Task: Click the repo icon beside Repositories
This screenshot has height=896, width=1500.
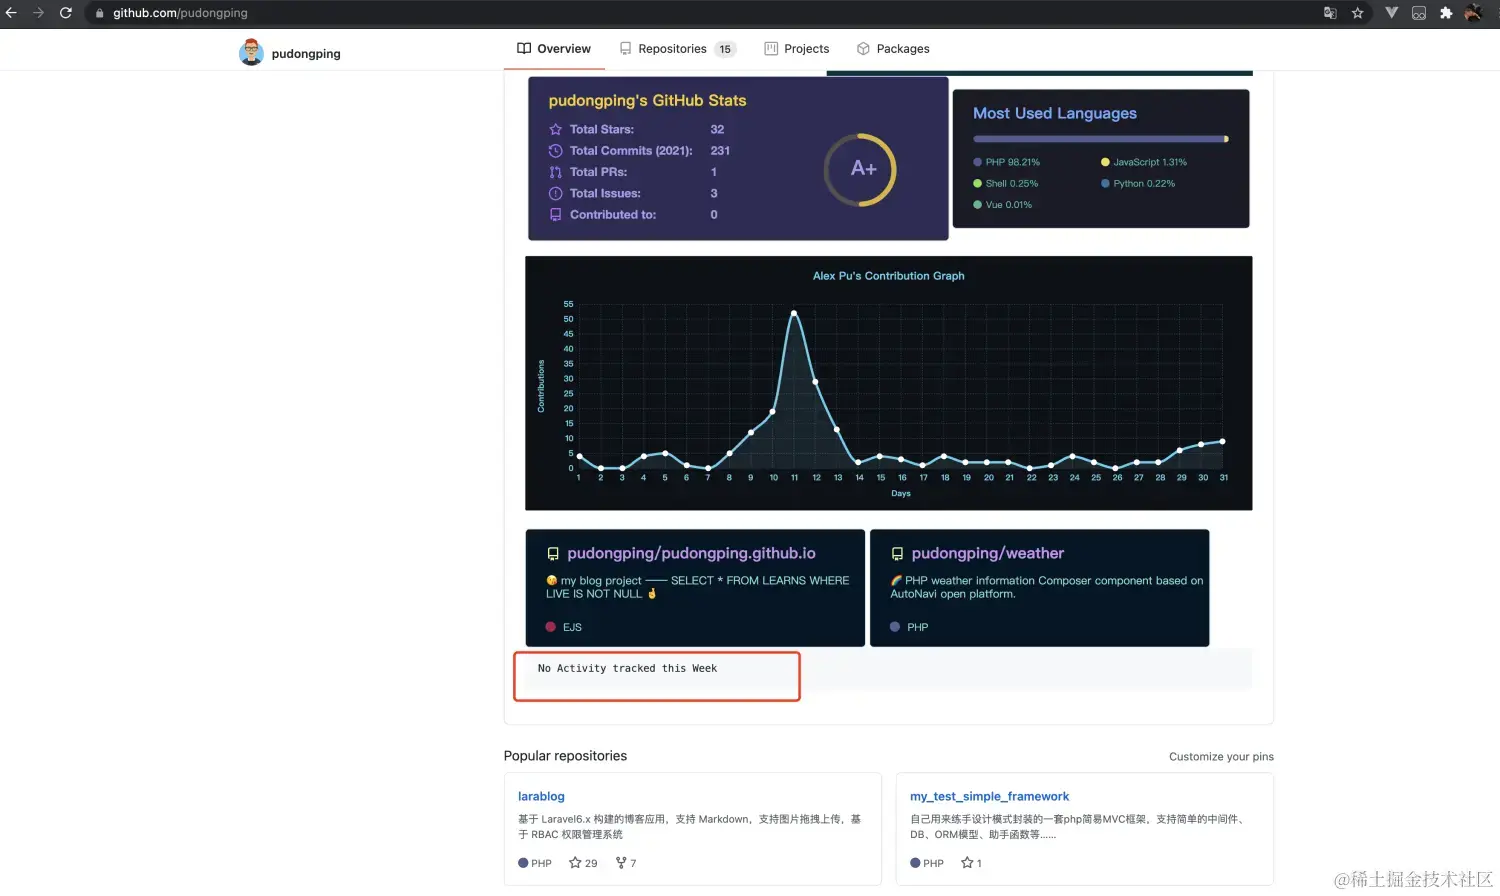Action: pyautogui.click(x=626, y=48)
